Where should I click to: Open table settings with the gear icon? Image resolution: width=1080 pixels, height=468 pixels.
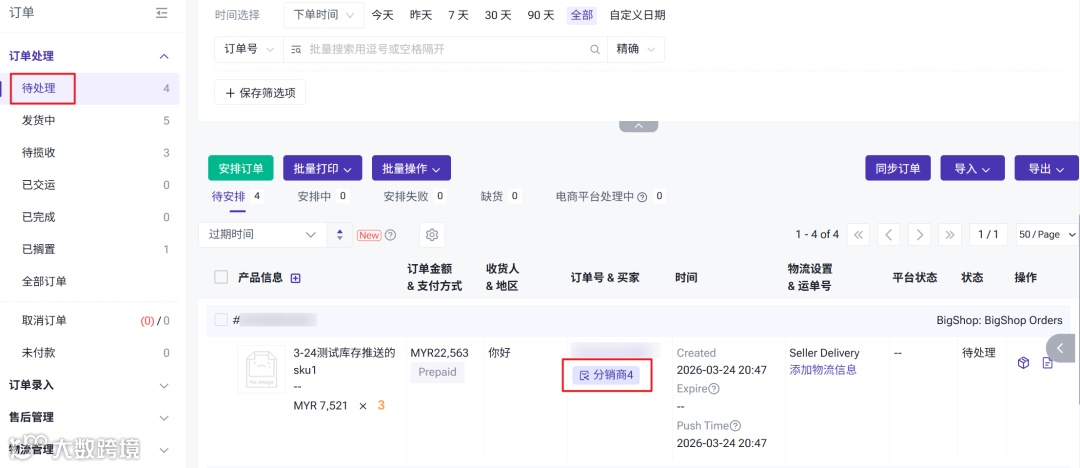[432, 235]
